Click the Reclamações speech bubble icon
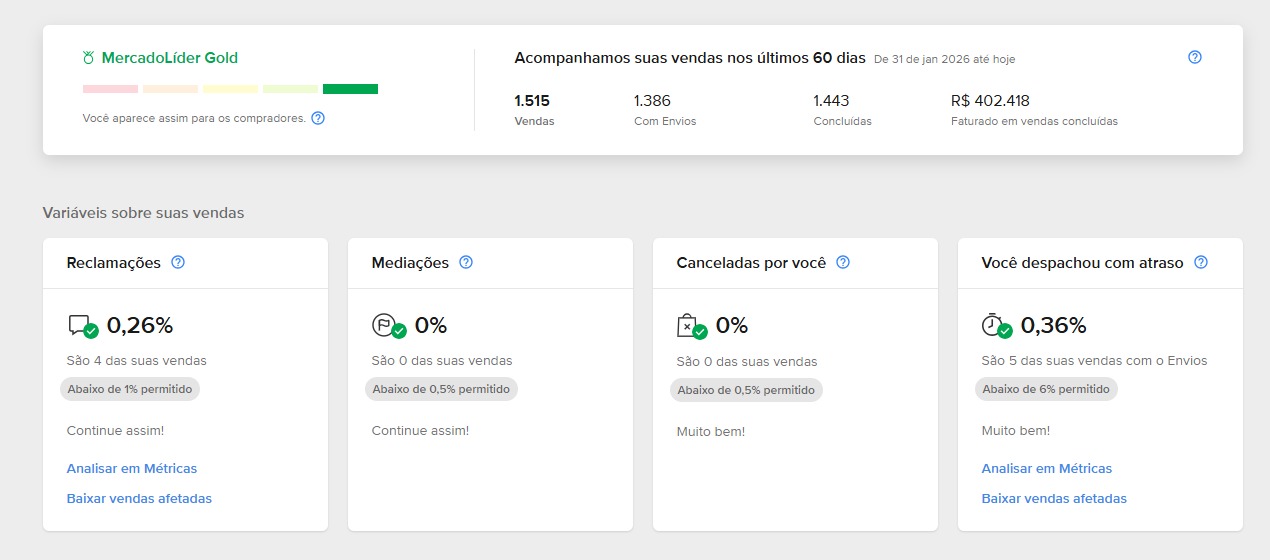 80,325
